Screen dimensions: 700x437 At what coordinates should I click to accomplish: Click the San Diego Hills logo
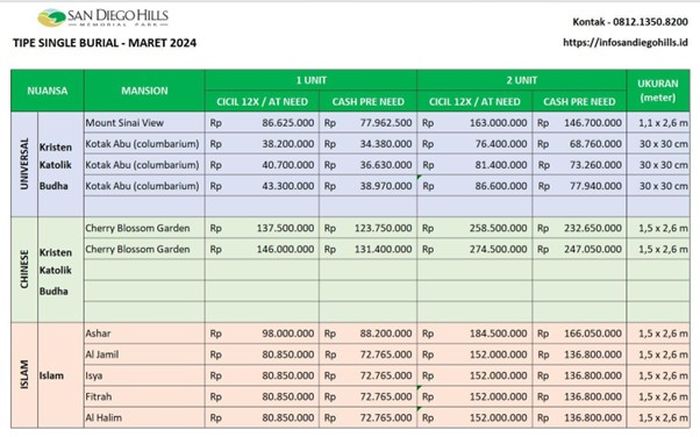[x=102, y=17]
